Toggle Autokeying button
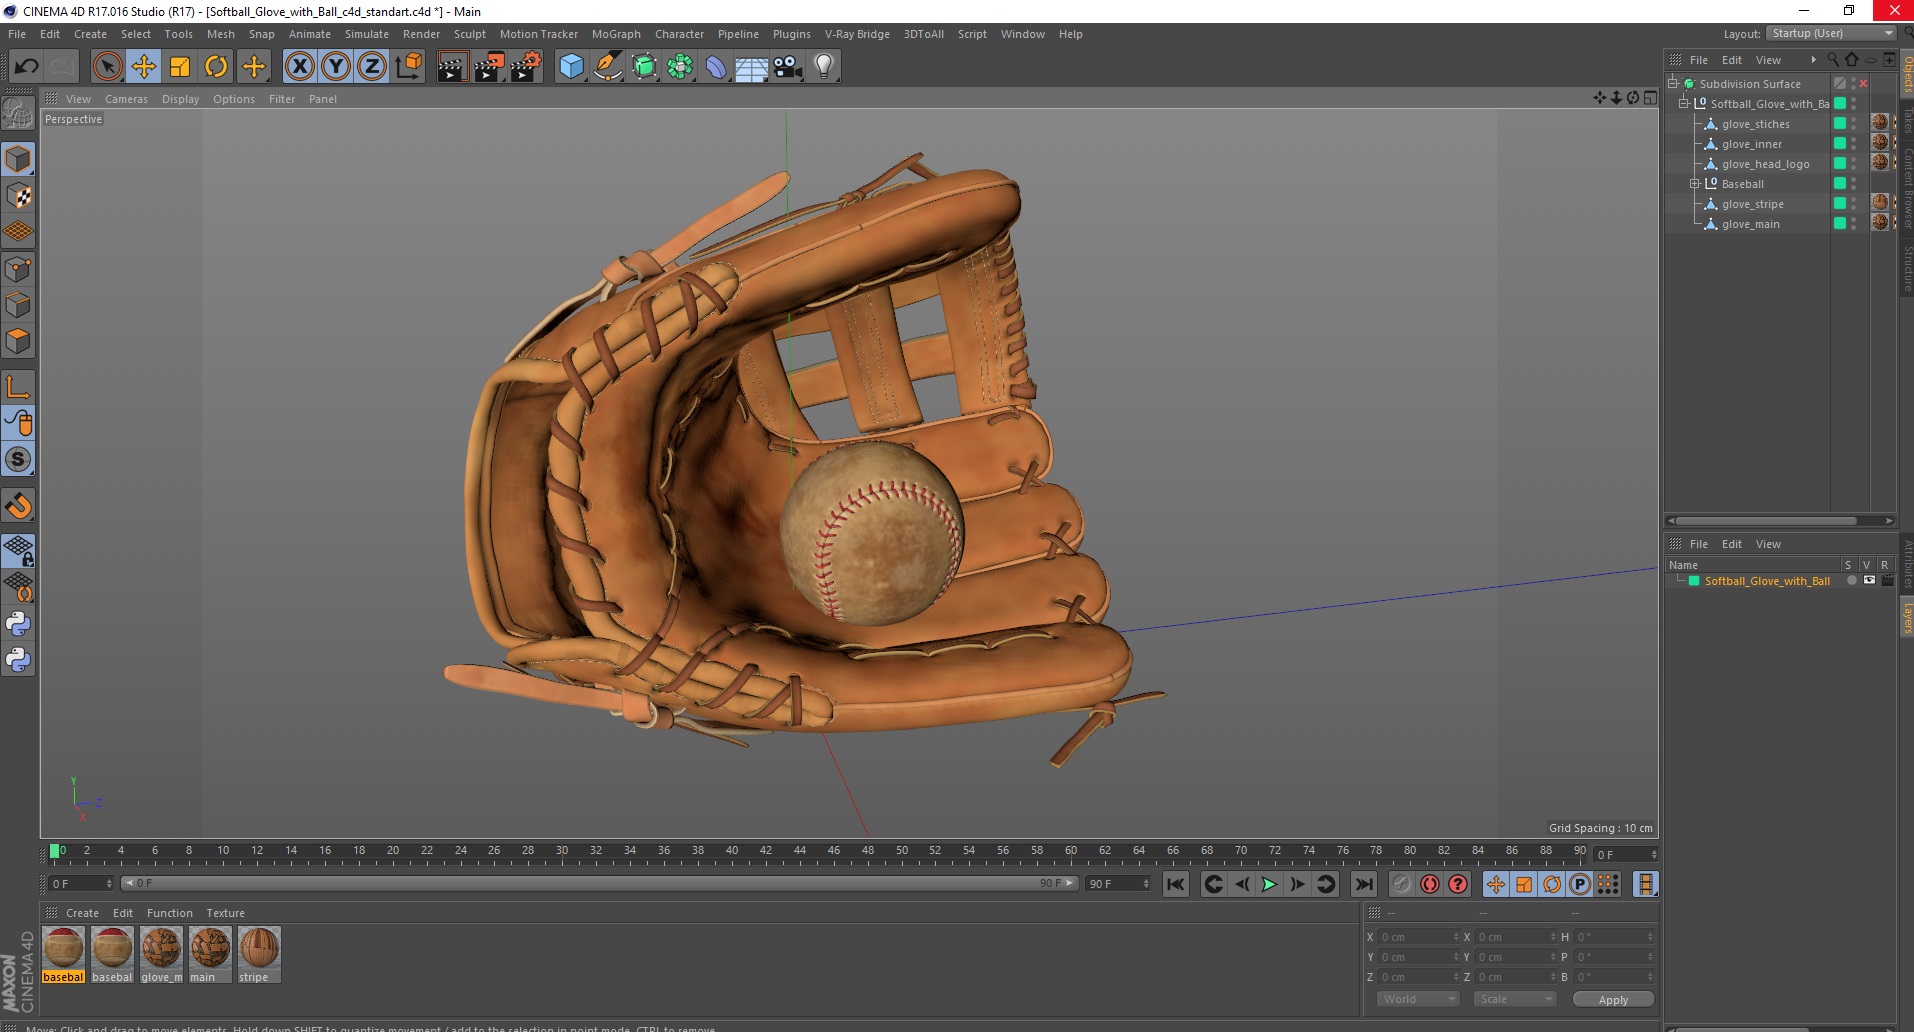The width and height of the screenshot is (1914, 1032). point(1430,884)
